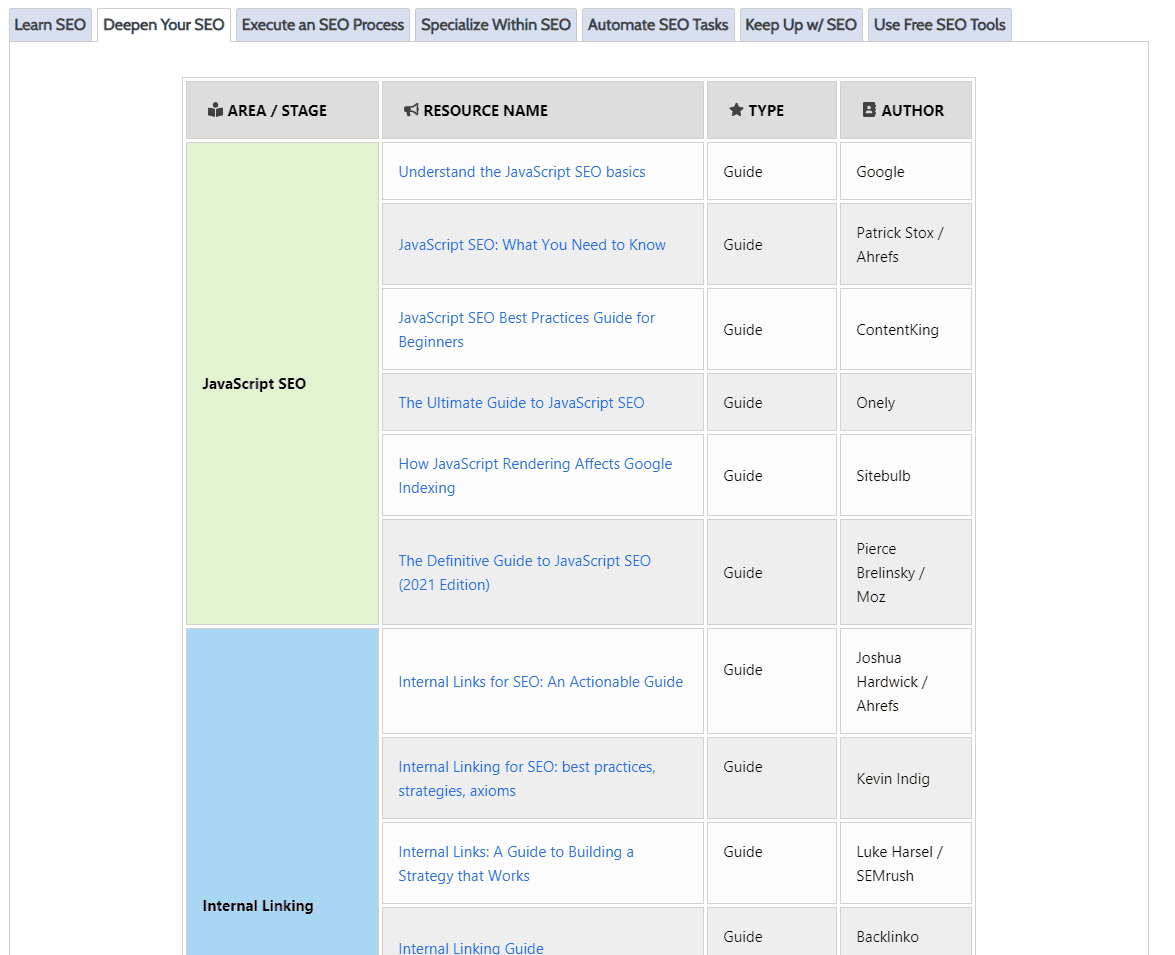Screen dimensions: 1175x955
Task: Open The Definitive Guide to JavaScript SEO link
Action: click(x=524, y=561)
